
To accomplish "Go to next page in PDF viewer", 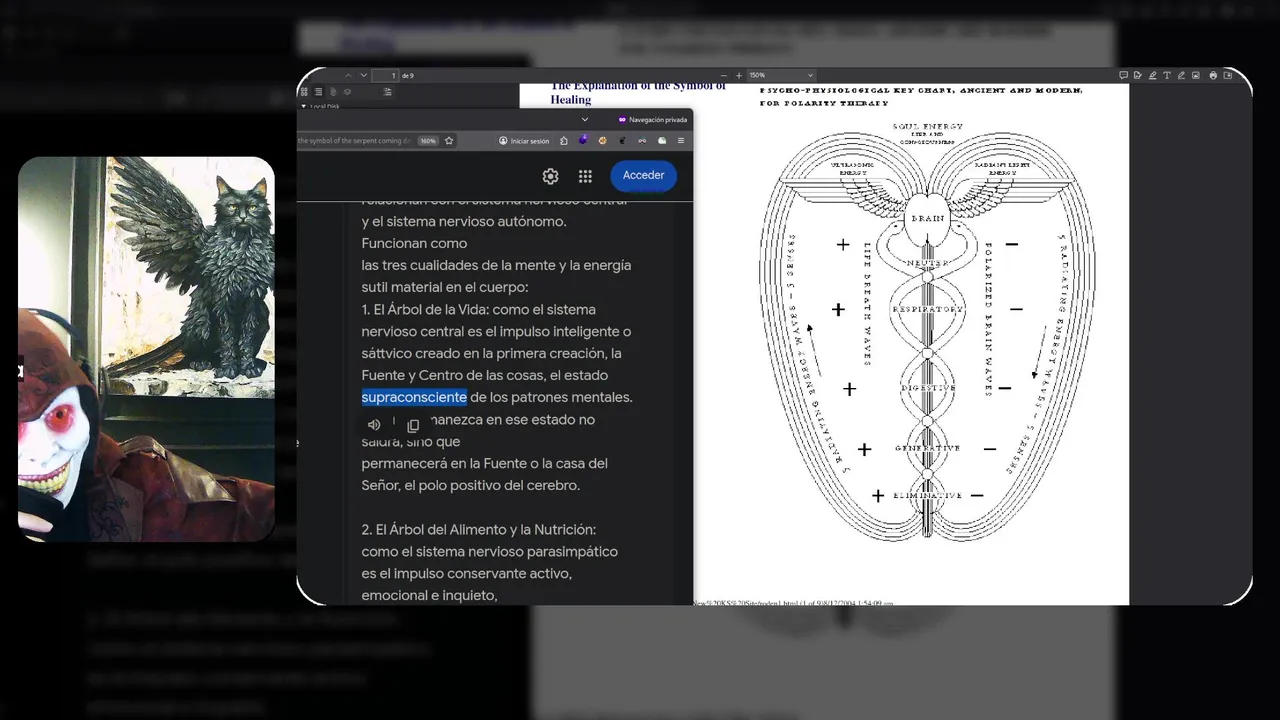I will [364, 75].
